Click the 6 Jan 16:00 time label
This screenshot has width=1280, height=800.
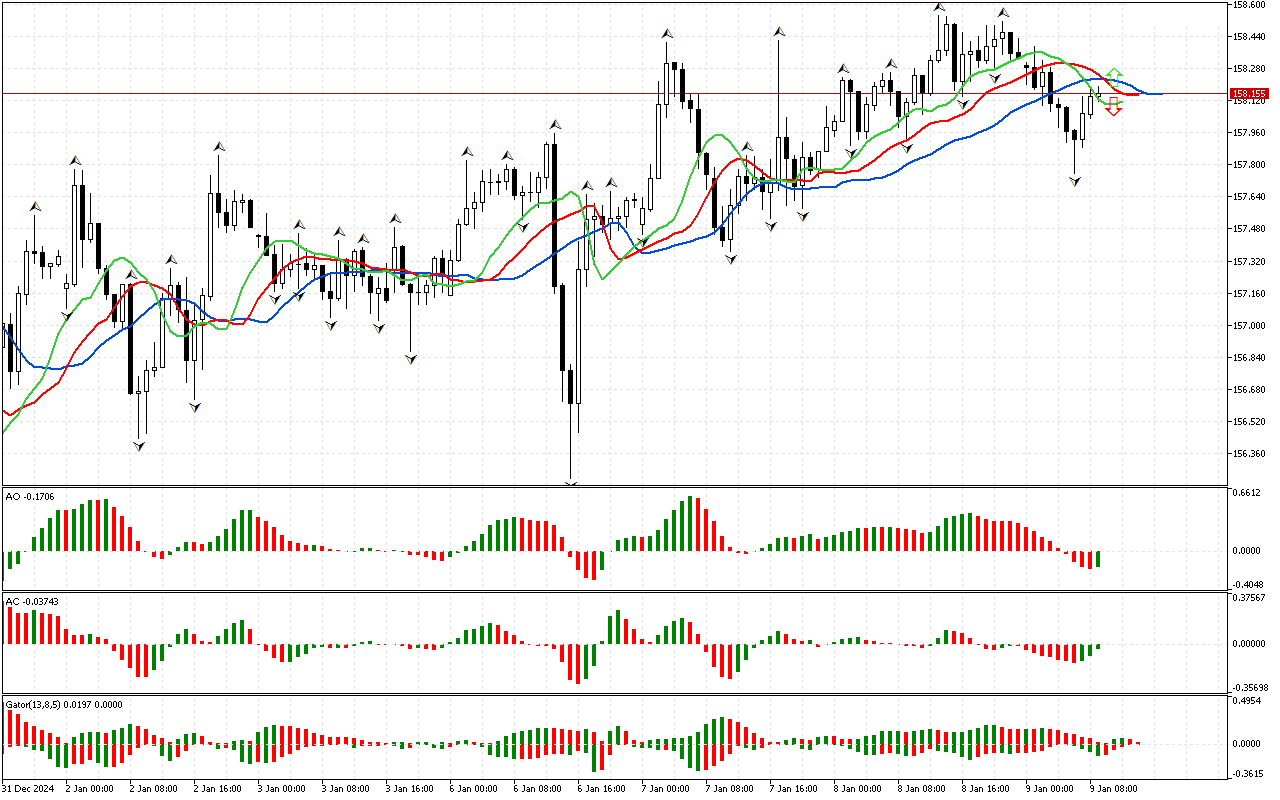[600, 788]
